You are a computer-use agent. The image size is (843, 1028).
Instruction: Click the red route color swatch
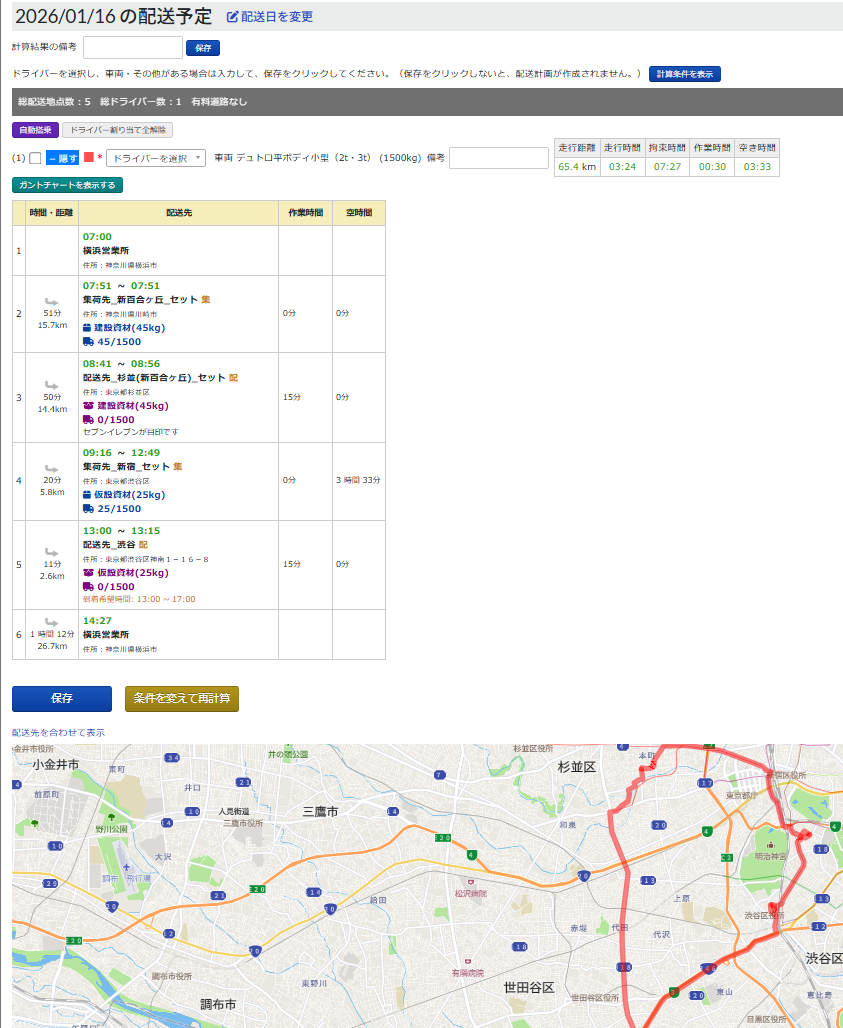[x=88, y=158]
